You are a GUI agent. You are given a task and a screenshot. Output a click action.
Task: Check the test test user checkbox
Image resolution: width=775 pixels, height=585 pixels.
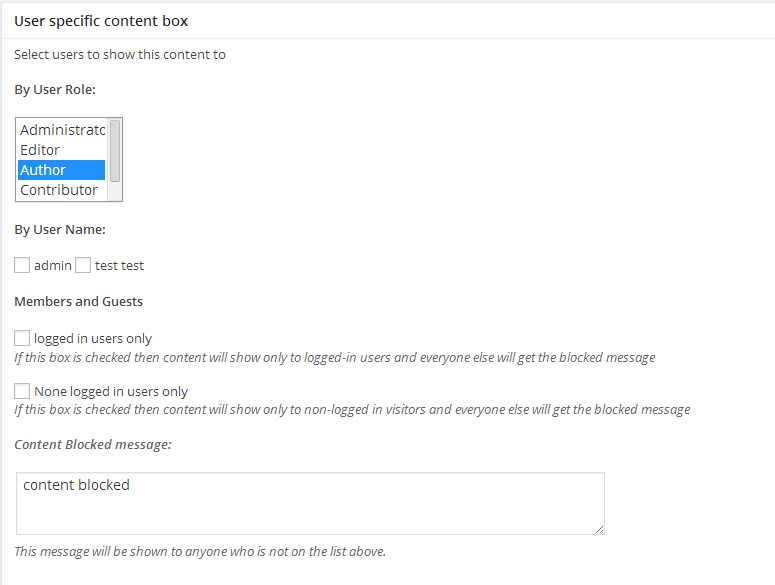click(x=83, y=265)
